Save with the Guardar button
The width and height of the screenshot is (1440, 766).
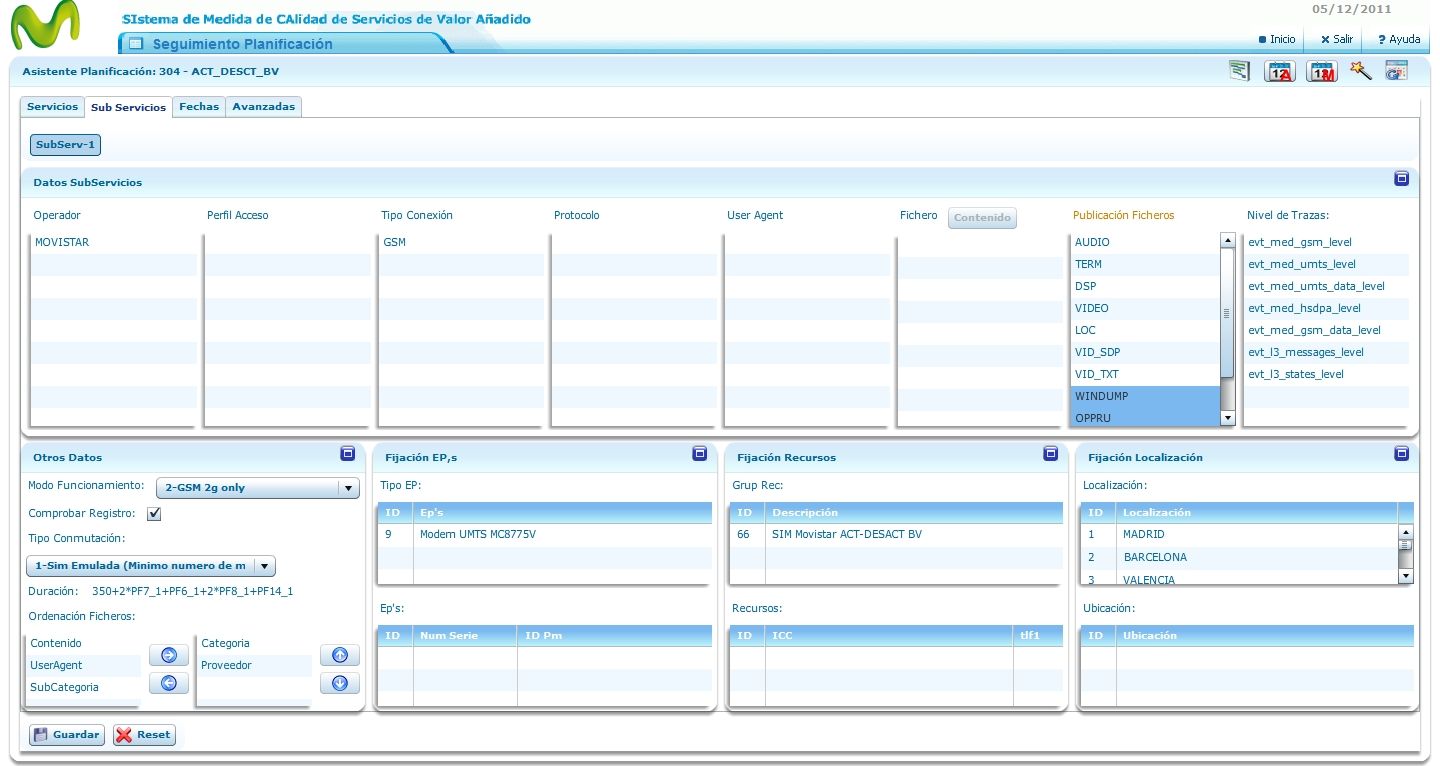(66, 735)
